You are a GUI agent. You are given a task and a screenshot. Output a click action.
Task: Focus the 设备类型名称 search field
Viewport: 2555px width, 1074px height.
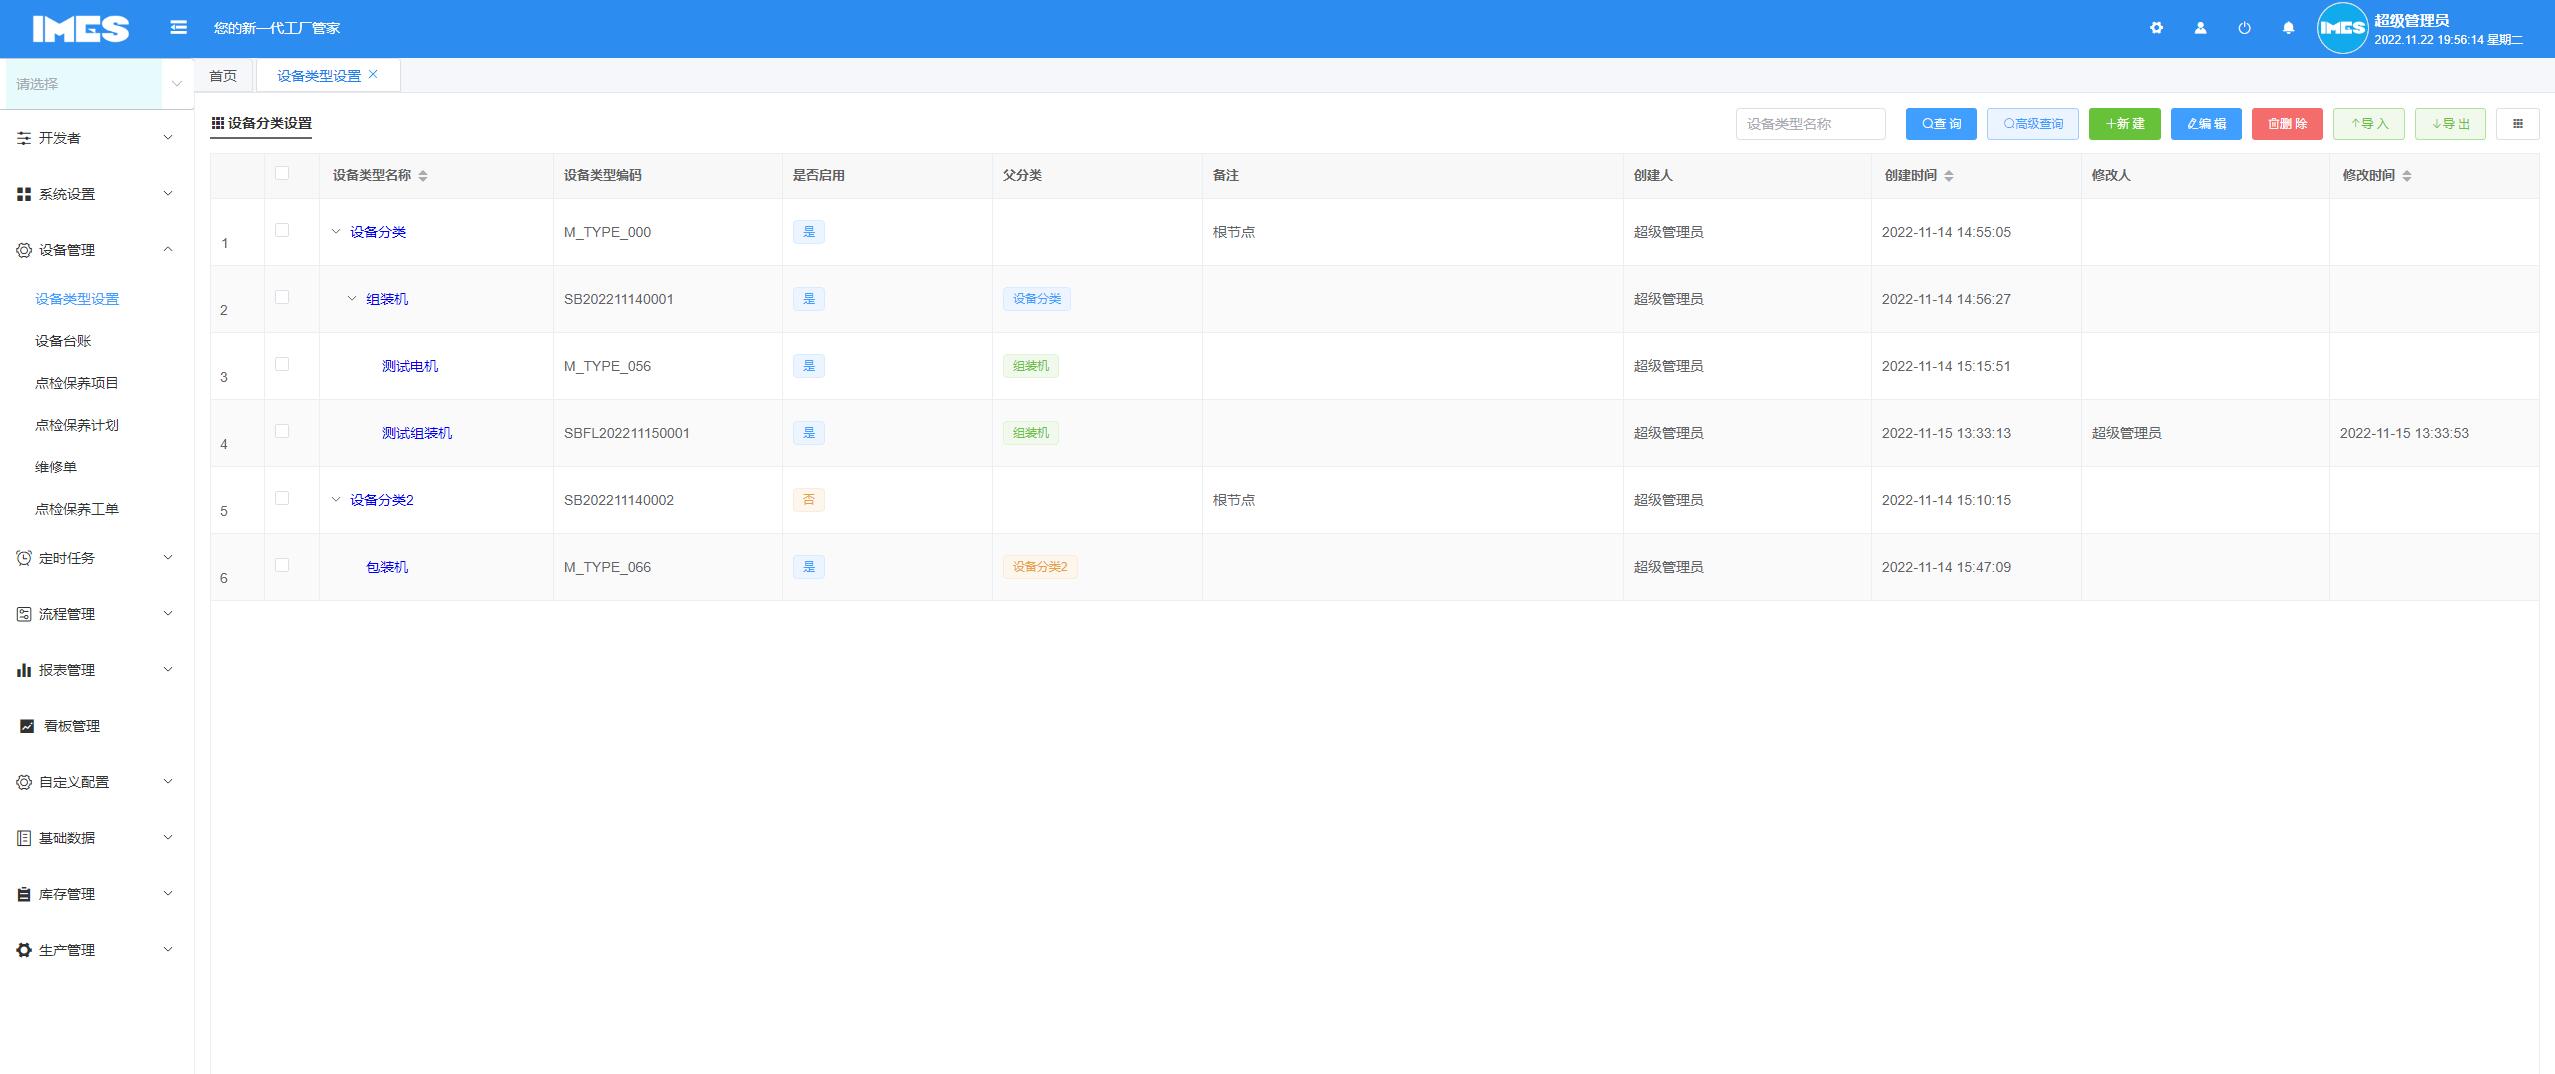coord(1810,124)
